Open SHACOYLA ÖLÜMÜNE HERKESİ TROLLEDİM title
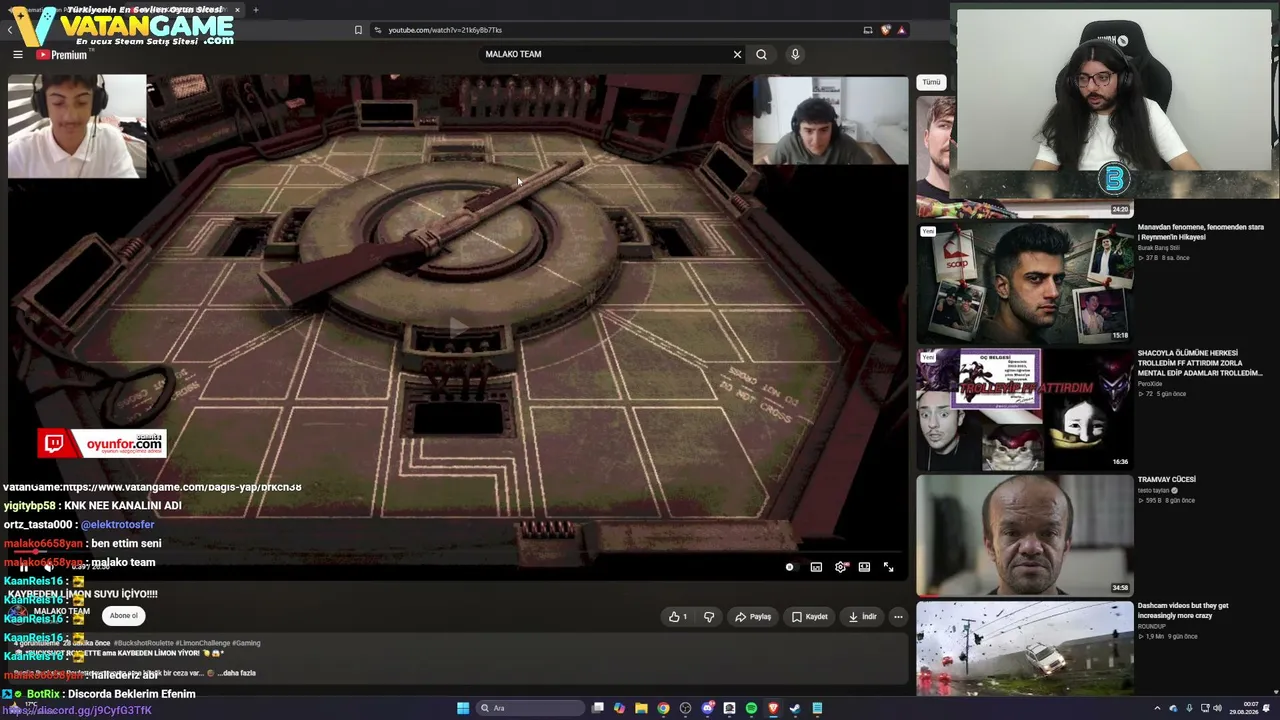Viewport: 1280px width, 720px height. pos(1200,363)
